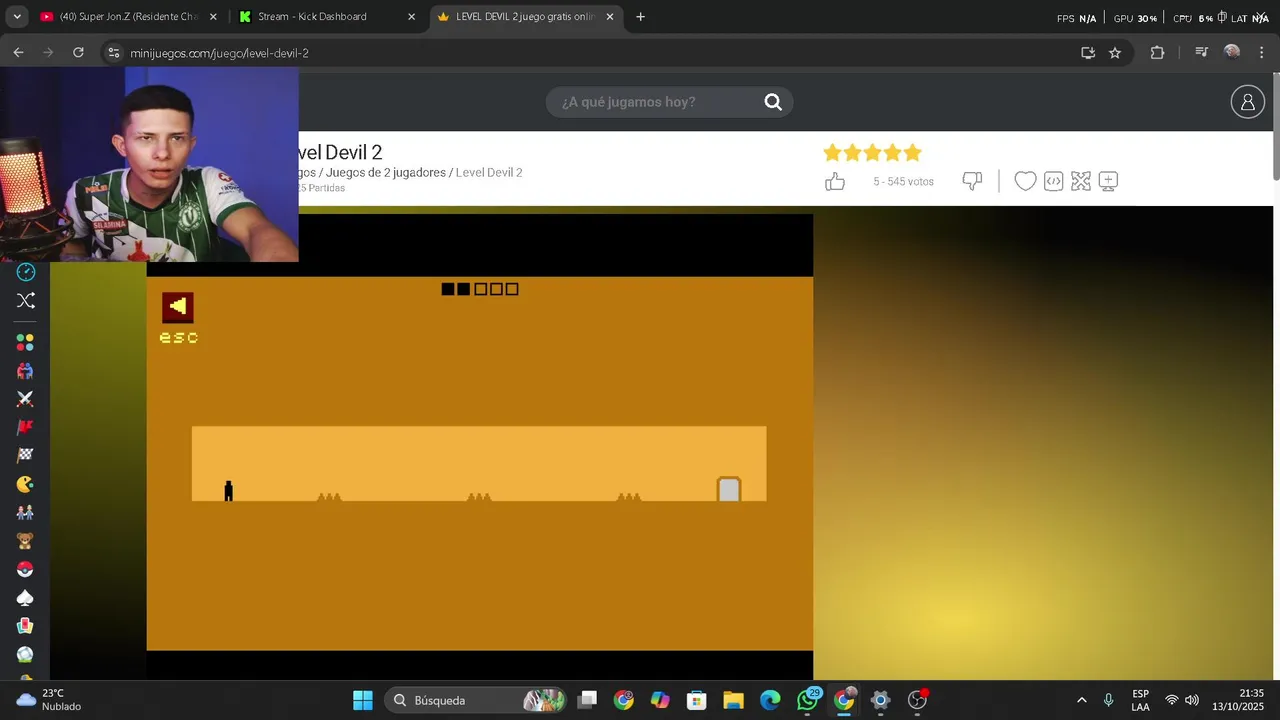The height and width of the screenshot is (720, 1280).
Task: Click the thumbs down dislike icon
Action: click(972, 181)
